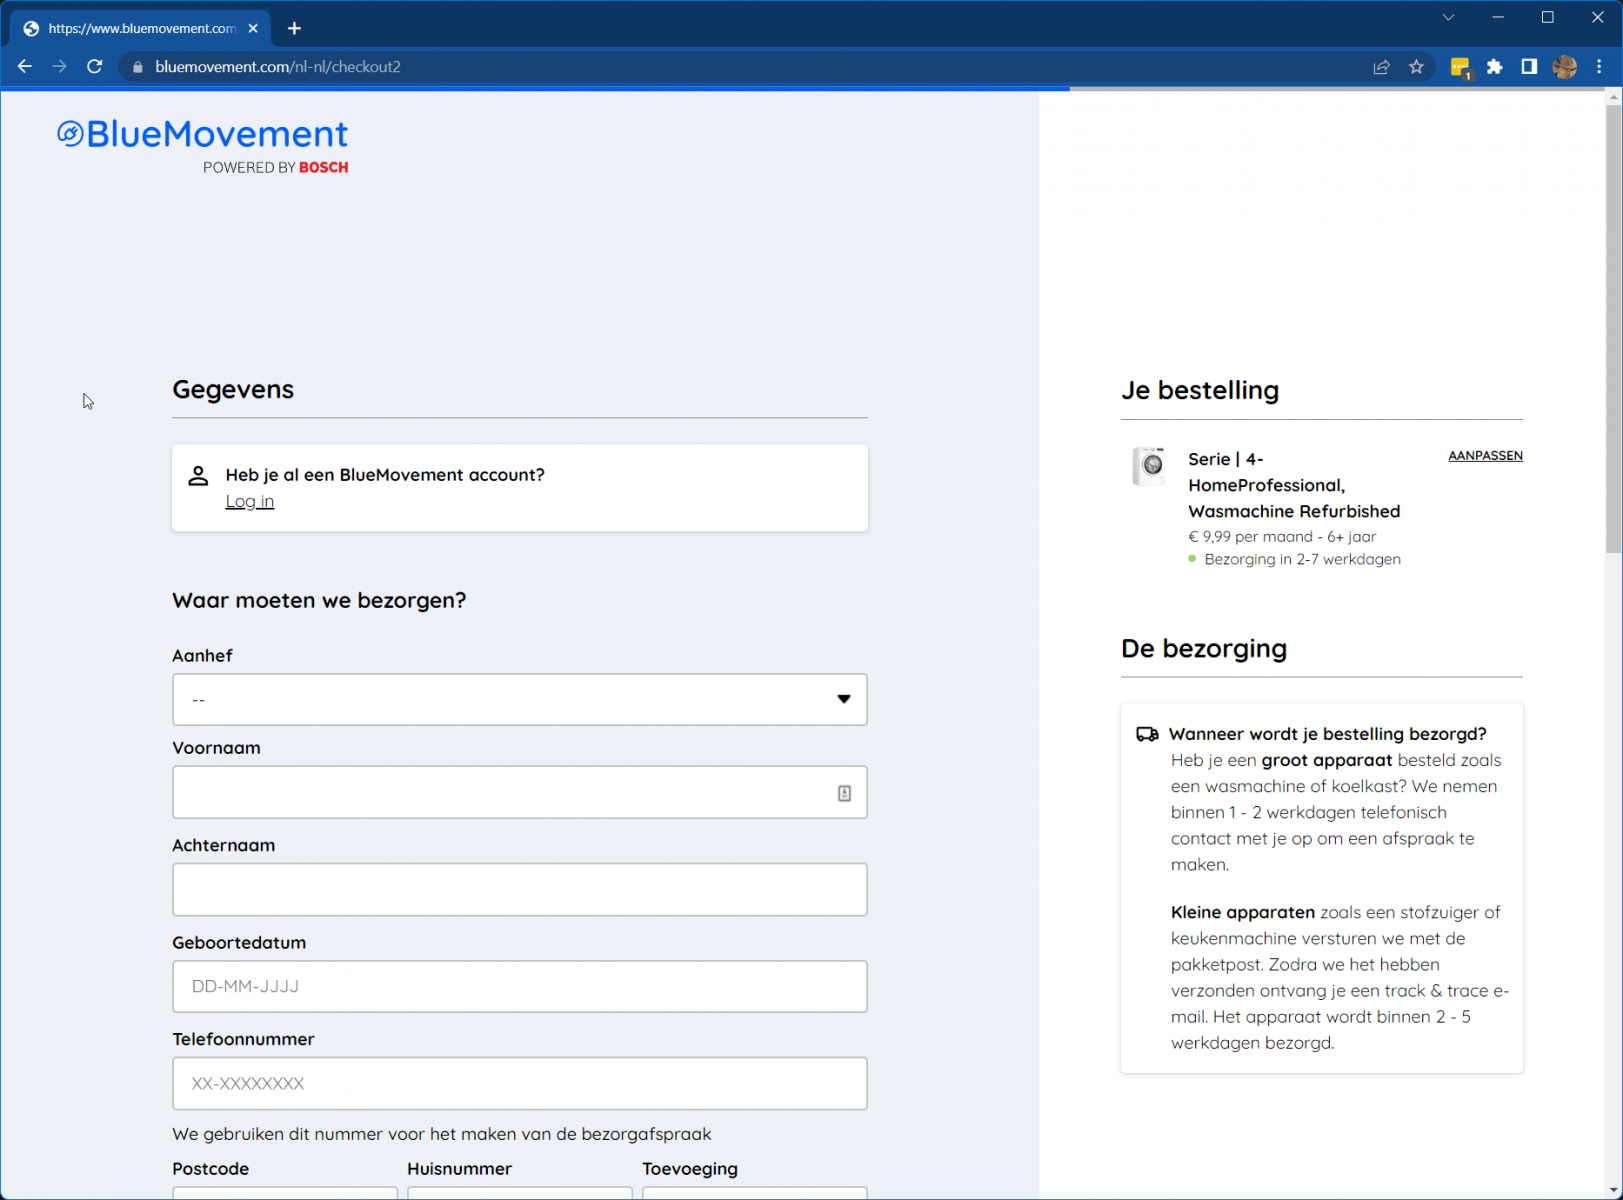Click the 'Je bestelling' heading
The width and height of the screenshot is (1623, 1200).
[x=1200, y=390]
